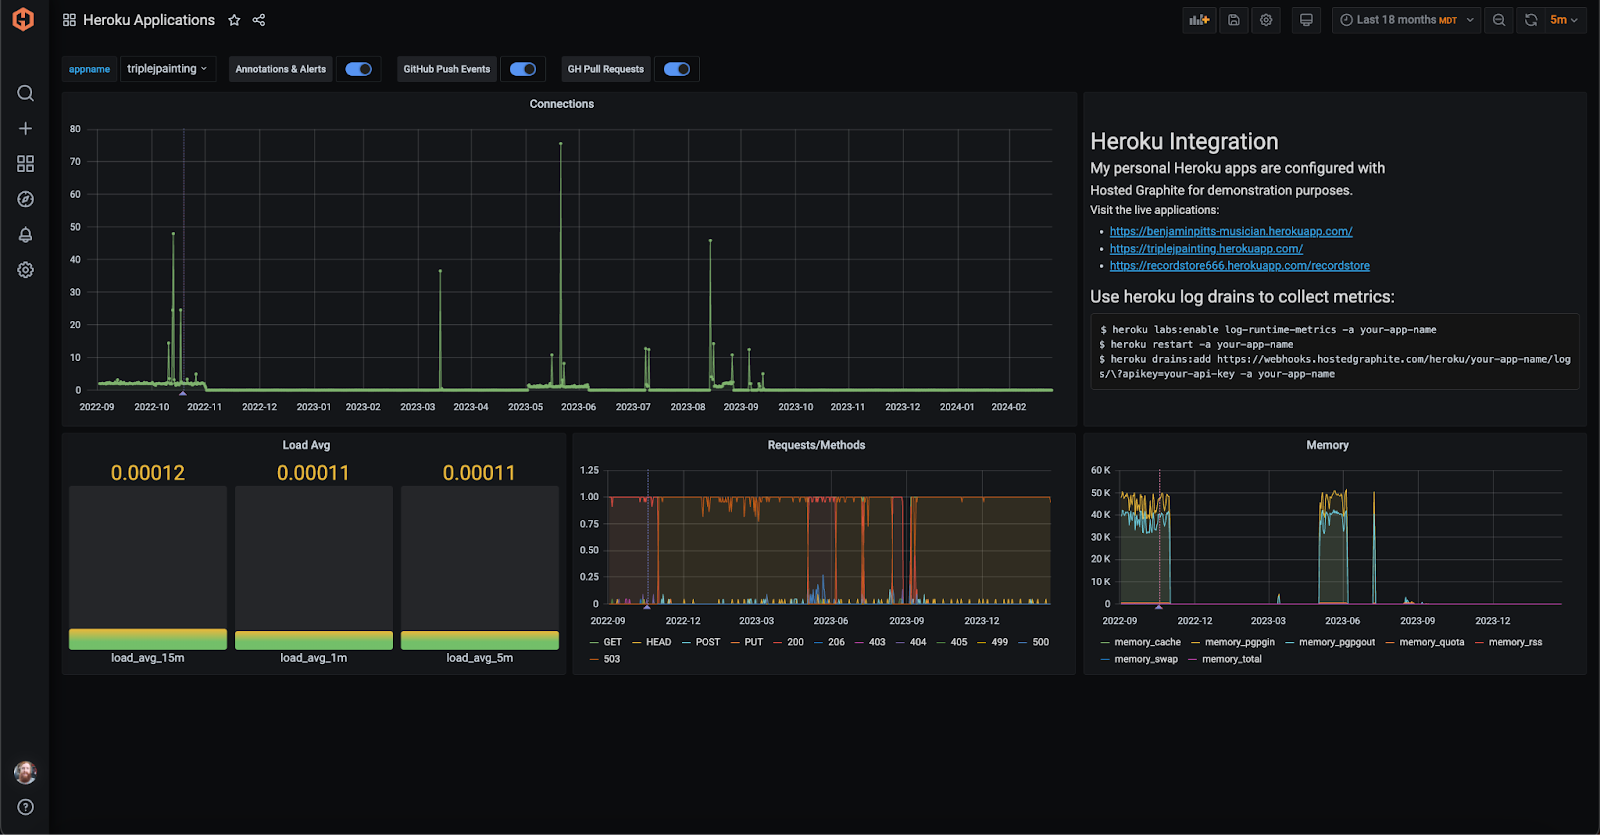Zoom out the time range
The height and width of the screenshot is (835, 1600).
pos(1498,20)
